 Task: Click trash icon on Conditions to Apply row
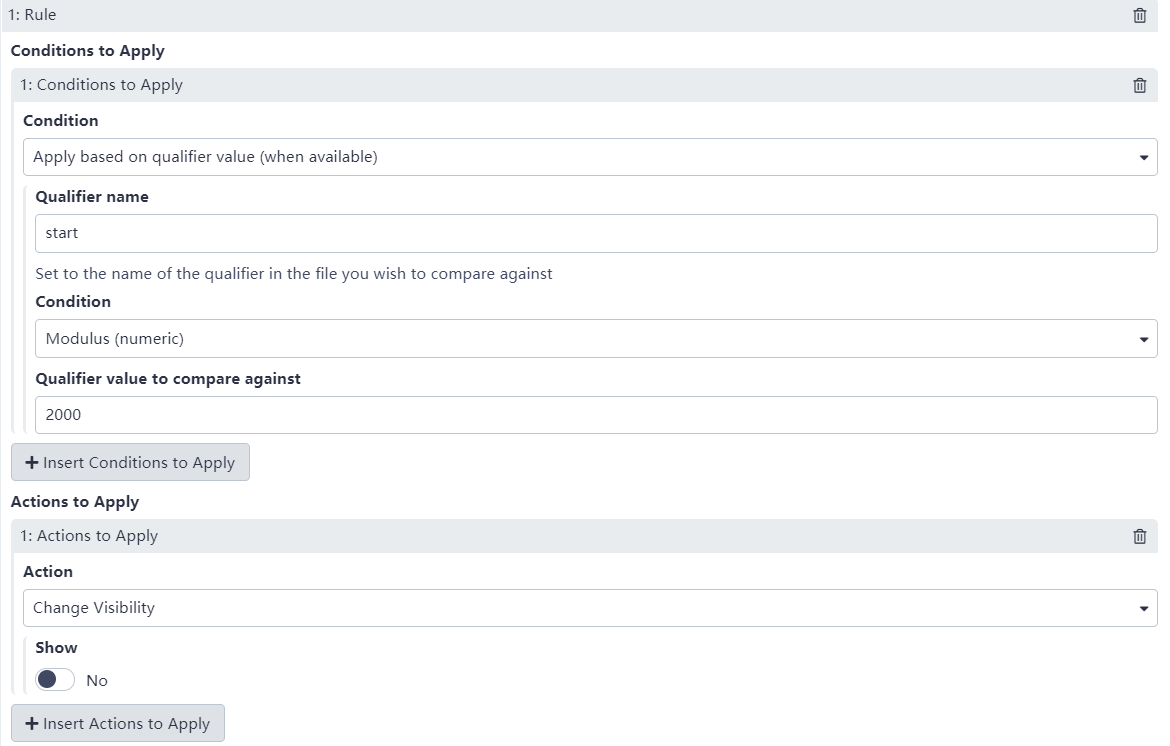coord(1139,85)
